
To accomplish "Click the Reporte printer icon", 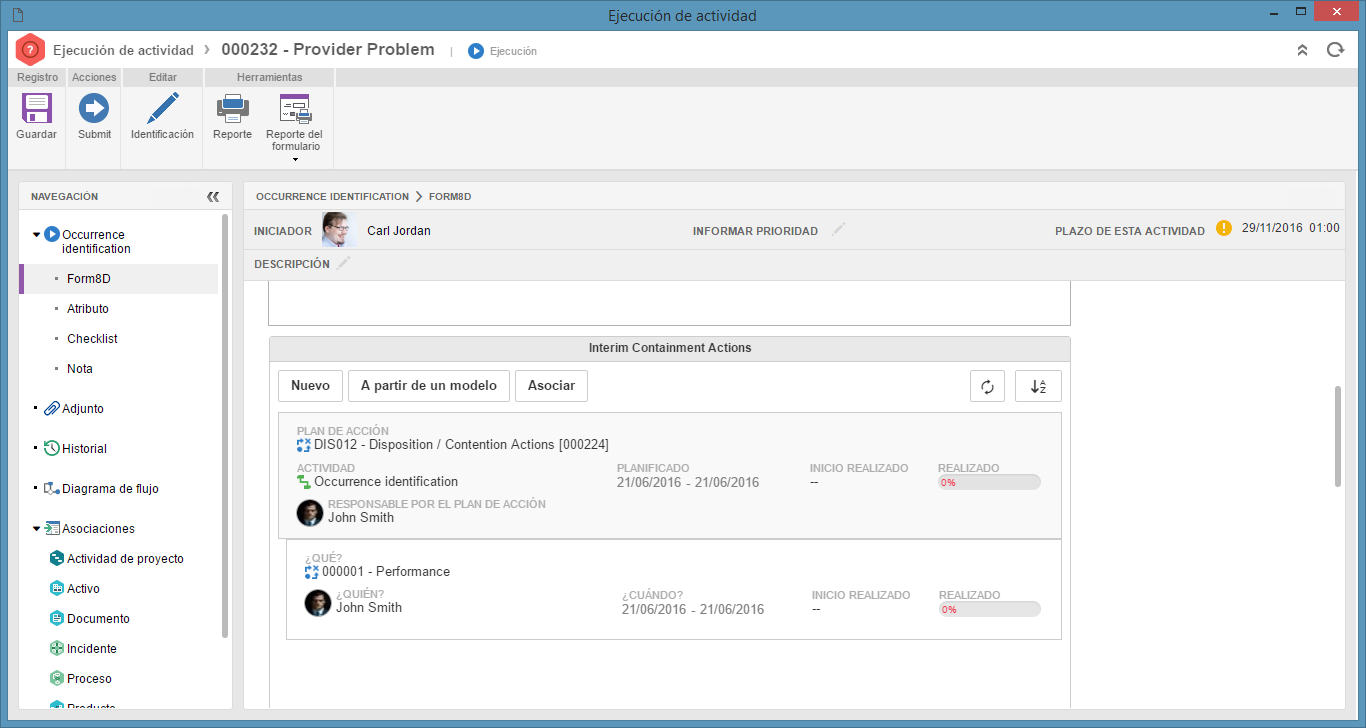I will tap(232, 108).
